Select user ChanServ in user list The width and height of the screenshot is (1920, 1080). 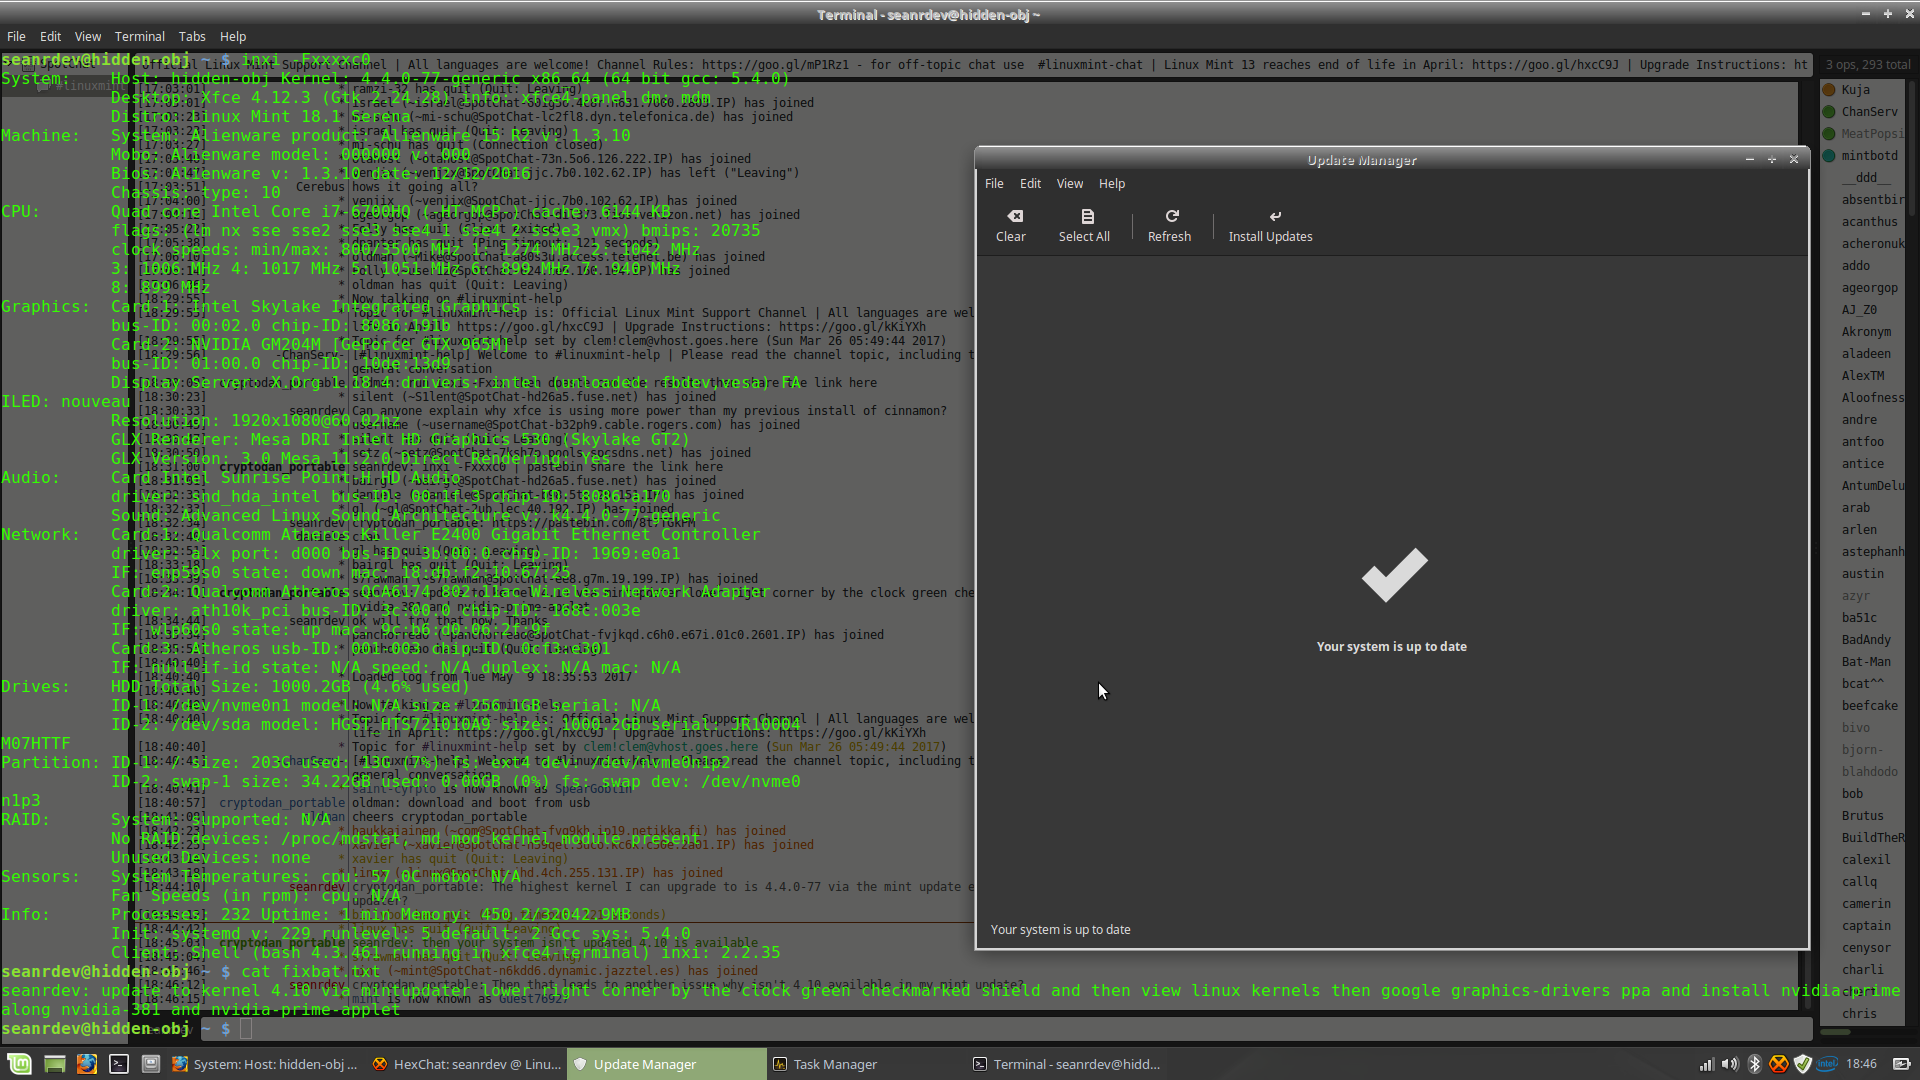pos(1863,112)
